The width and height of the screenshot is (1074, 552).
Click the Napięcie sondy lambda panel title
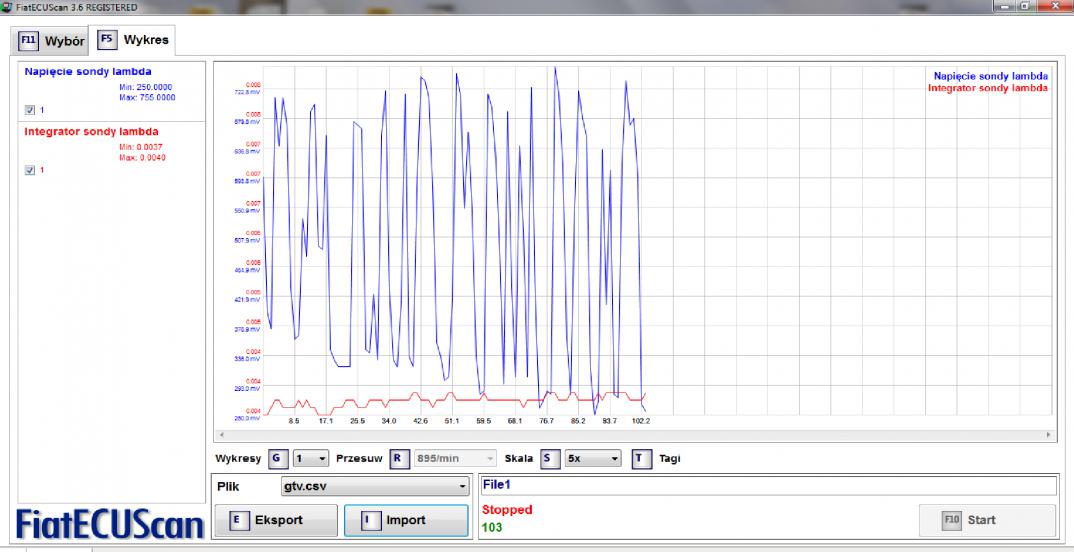pyautogui.click(x=88, y=71)
